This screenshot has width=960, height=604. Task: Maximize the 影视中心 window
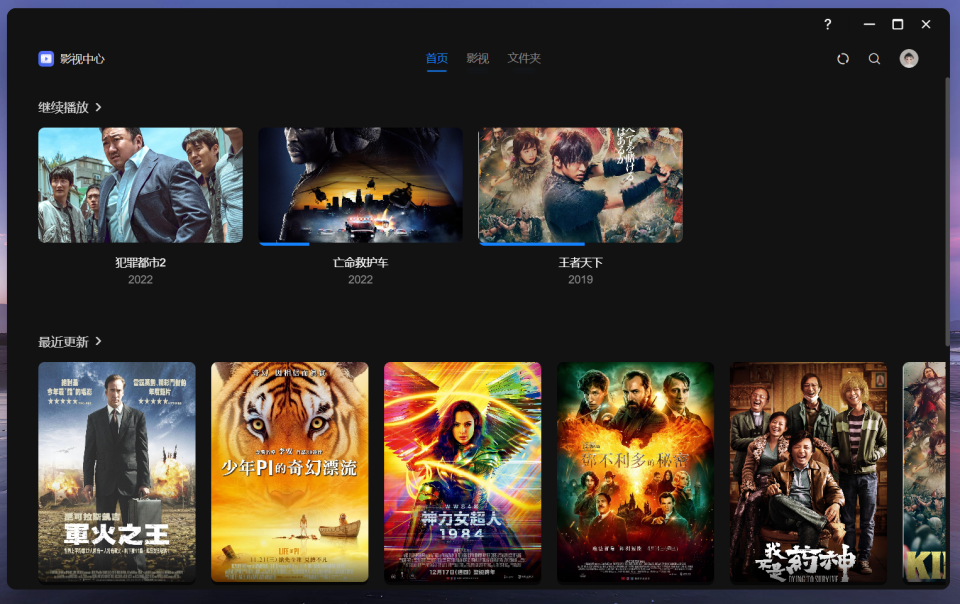click(x=898, y=24)
